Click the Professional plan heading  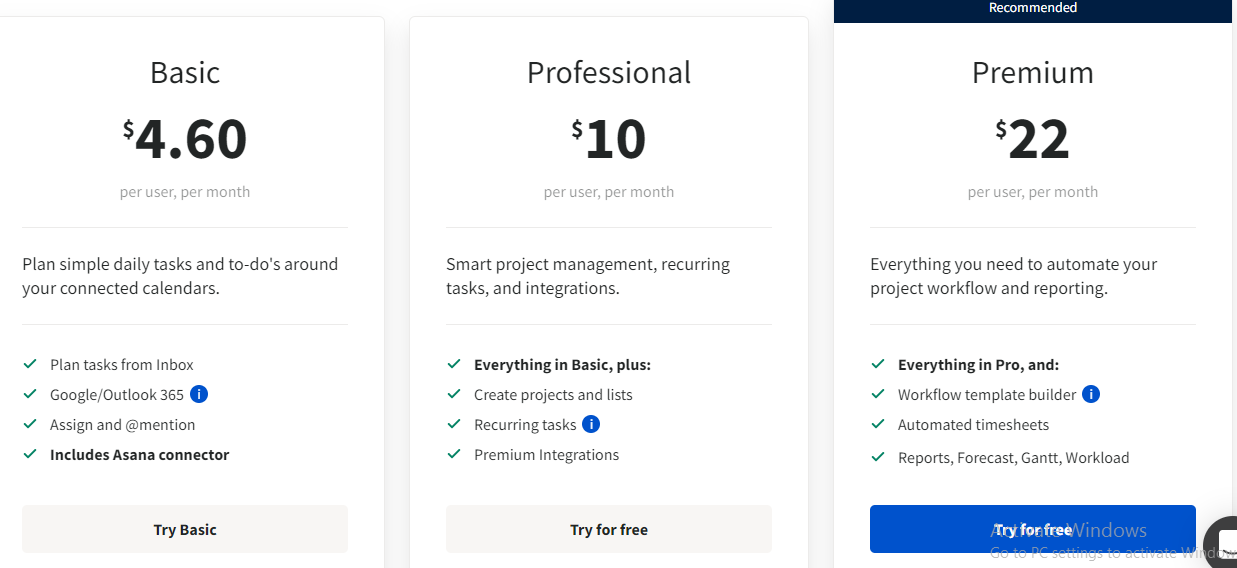[x=609, y=73]
